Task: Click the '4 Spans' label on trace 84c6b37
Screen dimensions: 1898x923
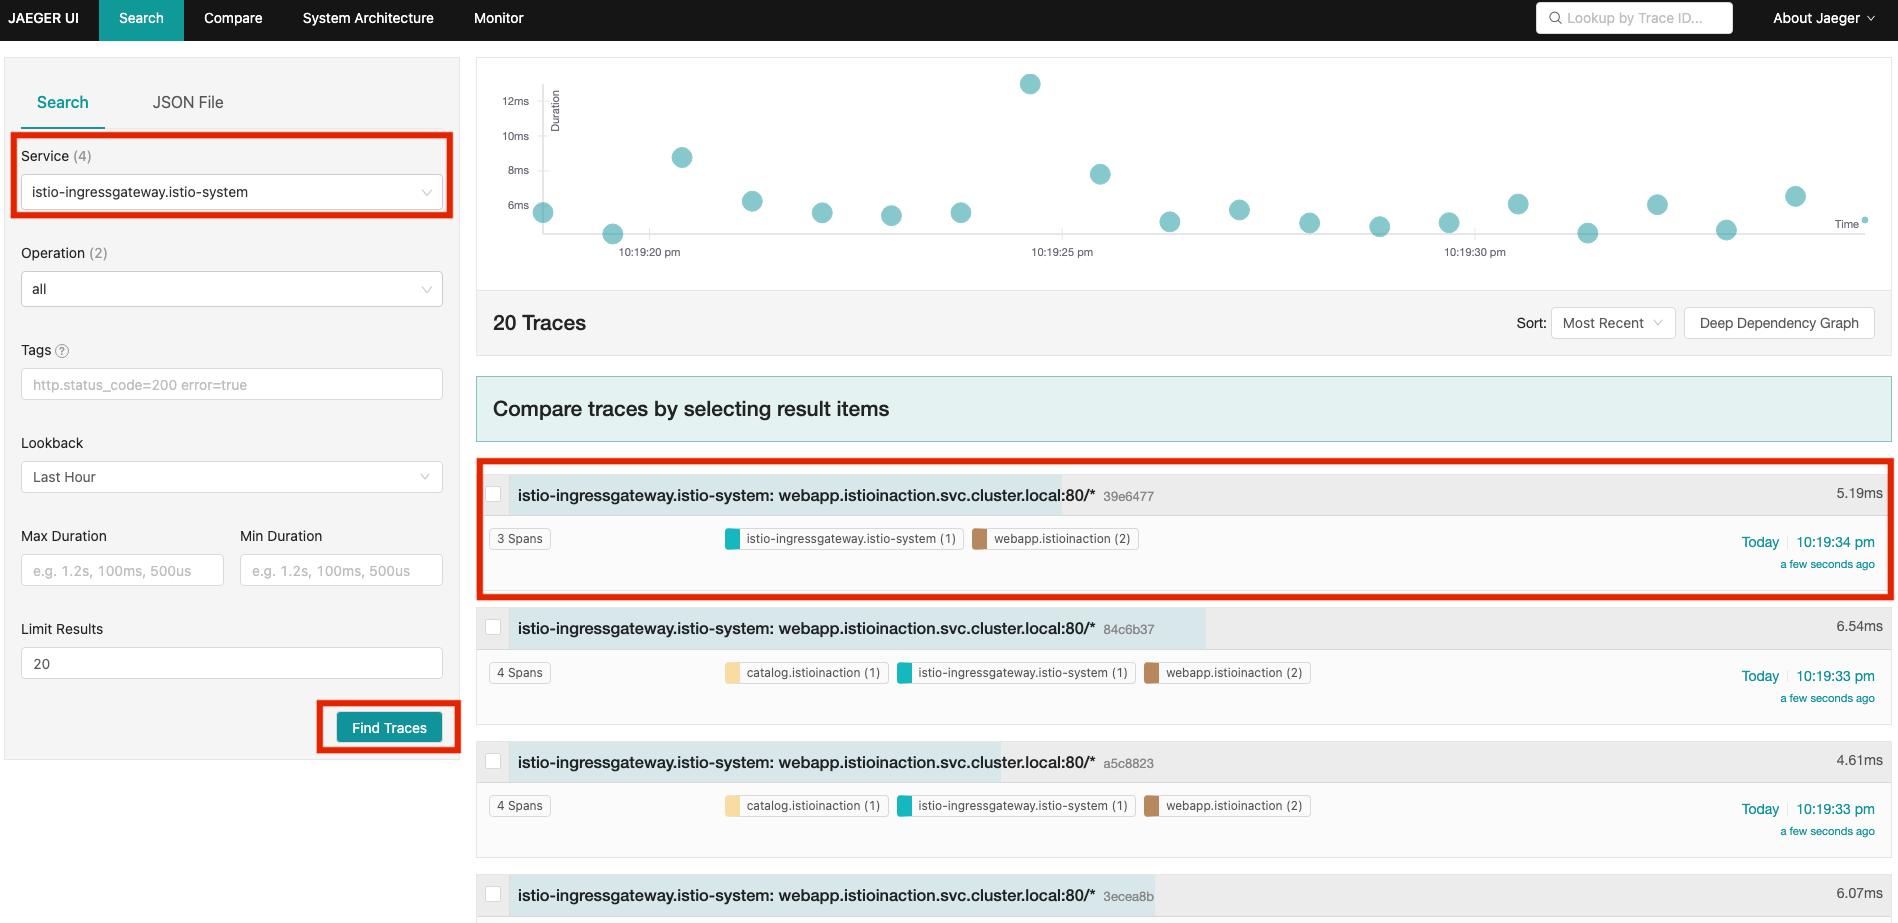Action: click(x=520, y=673)
